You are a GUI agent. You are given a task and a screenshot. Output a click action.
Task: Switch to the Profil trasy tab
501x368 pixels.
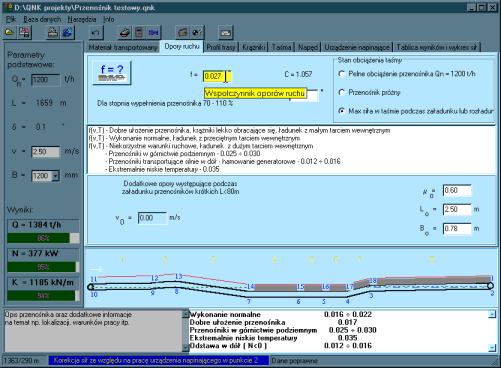point(221,47)
